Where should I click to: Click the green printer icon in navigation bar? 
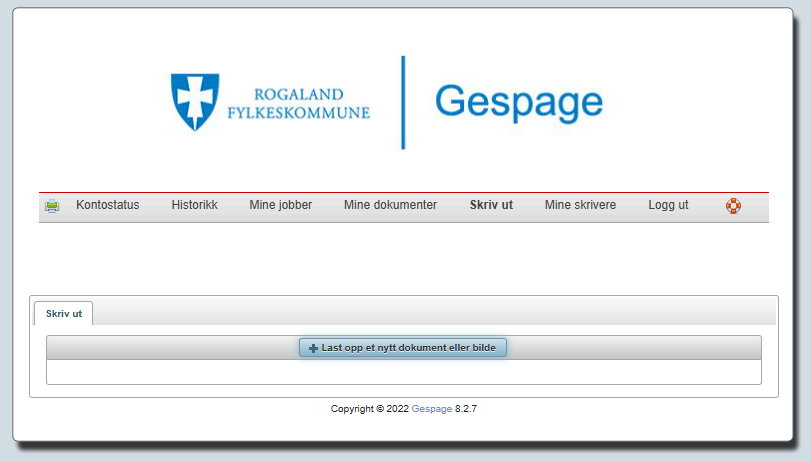(52, 206)
